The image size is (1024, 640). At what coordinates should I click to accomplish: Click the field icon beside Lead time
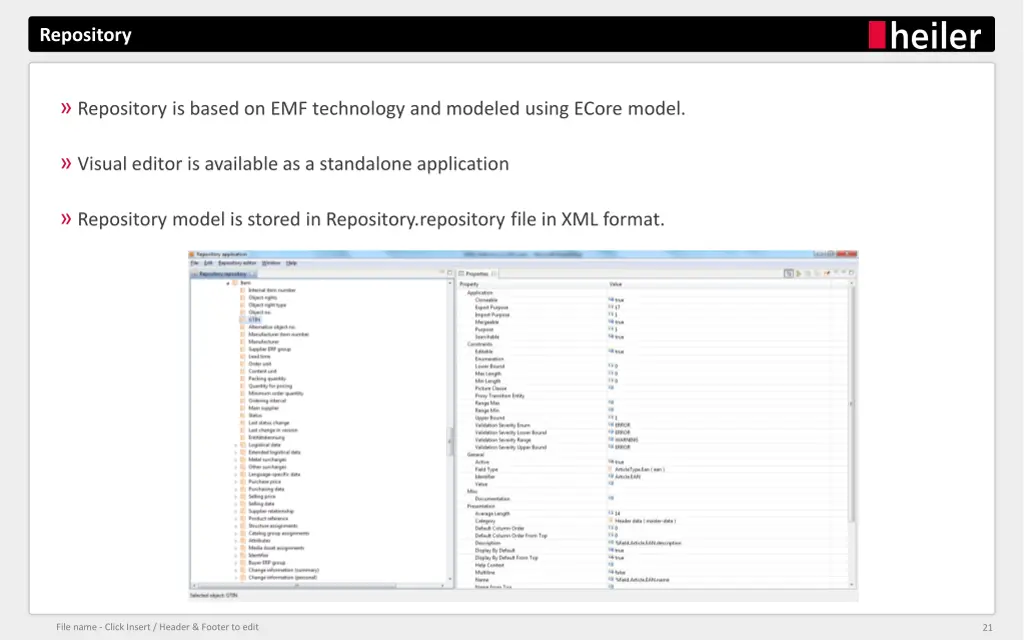(x=243, y=357)
